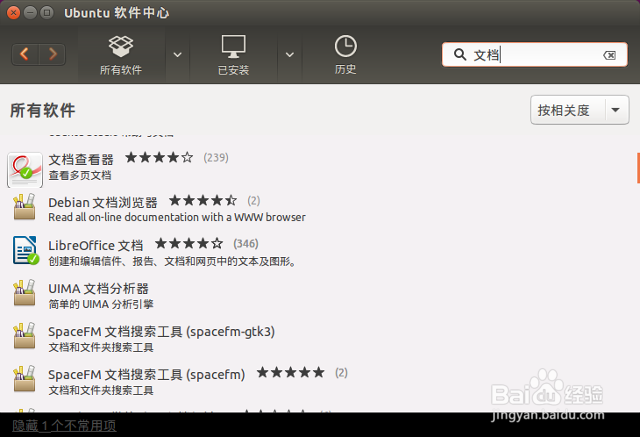Viewport: 640px width, 437px height.
Task: Select the LibreOffice 文档 app icon
Action: click(25, 251)
